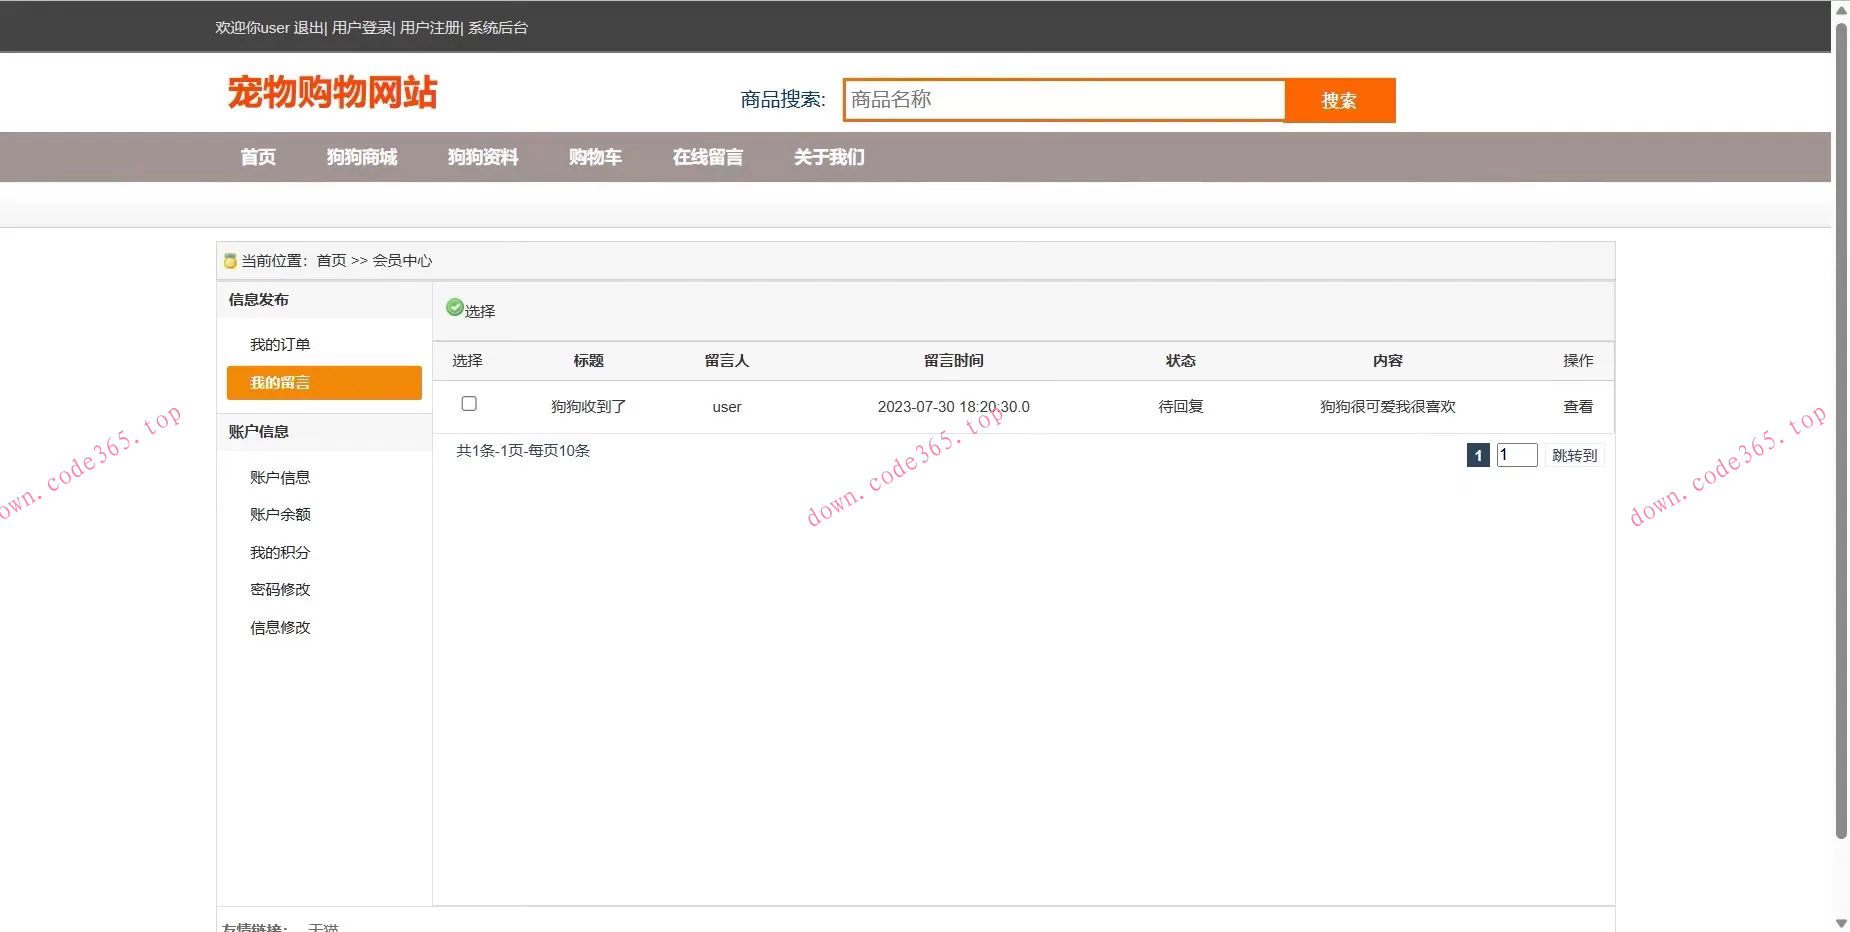Image resolution: width=1850 pixels, height=932 pixels.
Task: Open 系统后台 link in top bar
Action: click(x=498, y=28)
